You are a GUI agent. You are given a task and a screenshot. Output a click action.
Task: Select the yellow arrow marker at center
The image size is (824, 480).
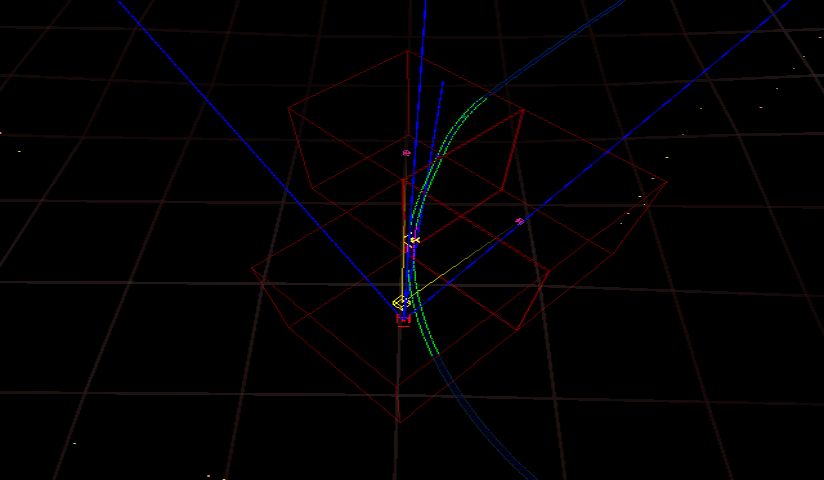412,240
